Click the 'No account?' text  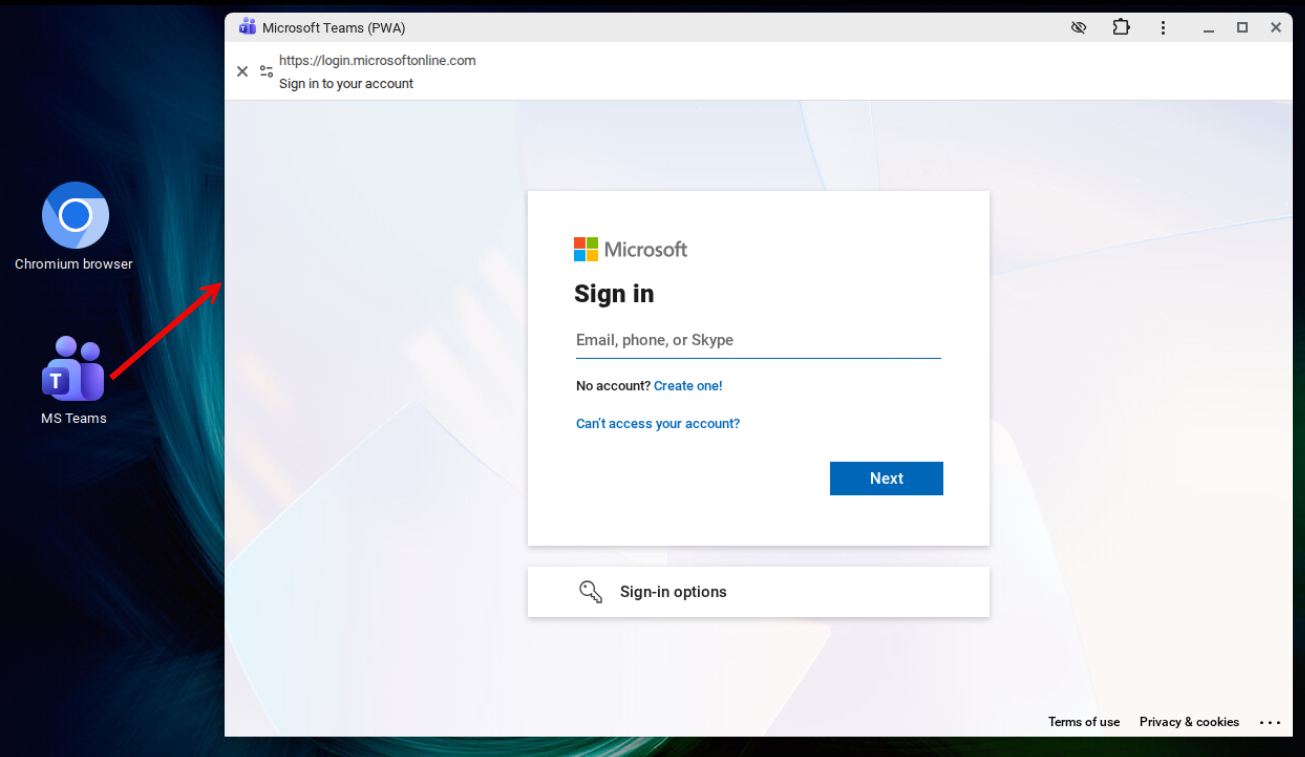pos(613,386)
